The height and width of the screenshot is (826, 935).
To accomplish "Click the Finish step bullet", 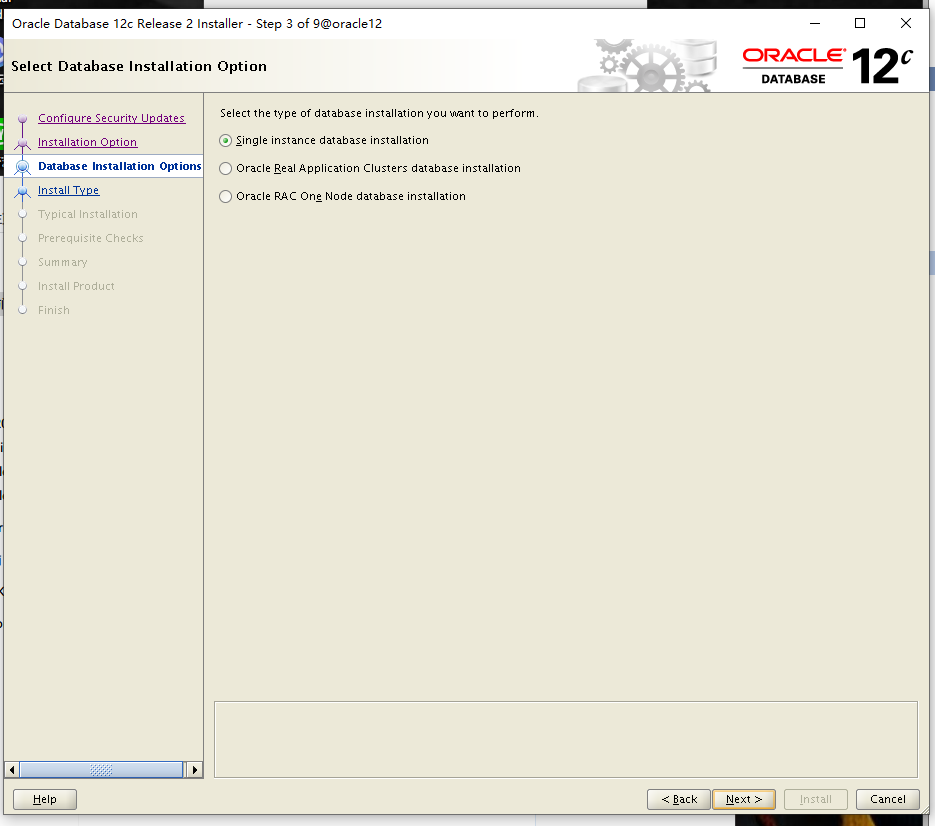I will (23, 310).
